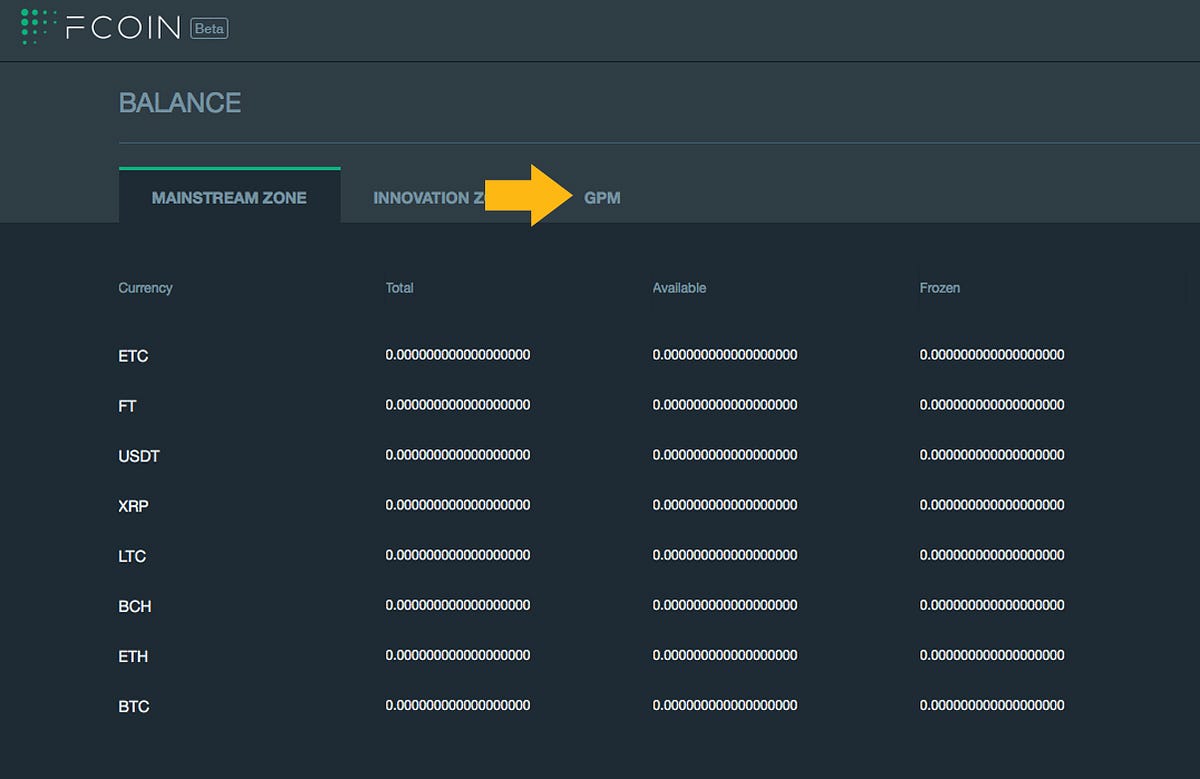Click the Beta badge beside FCoin
This screenshot has width=1200, height=779.
(x=209, y=29)
